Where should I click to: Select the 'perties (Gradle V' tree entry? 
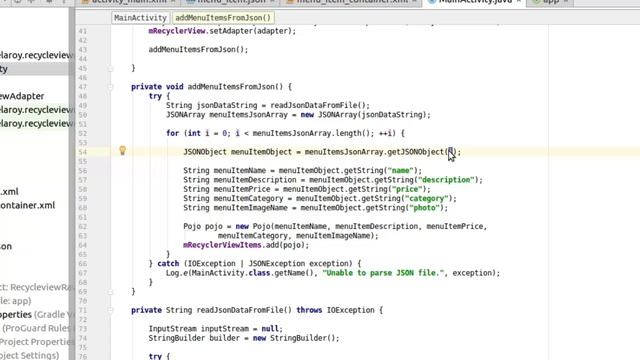[x=36, y=315]
